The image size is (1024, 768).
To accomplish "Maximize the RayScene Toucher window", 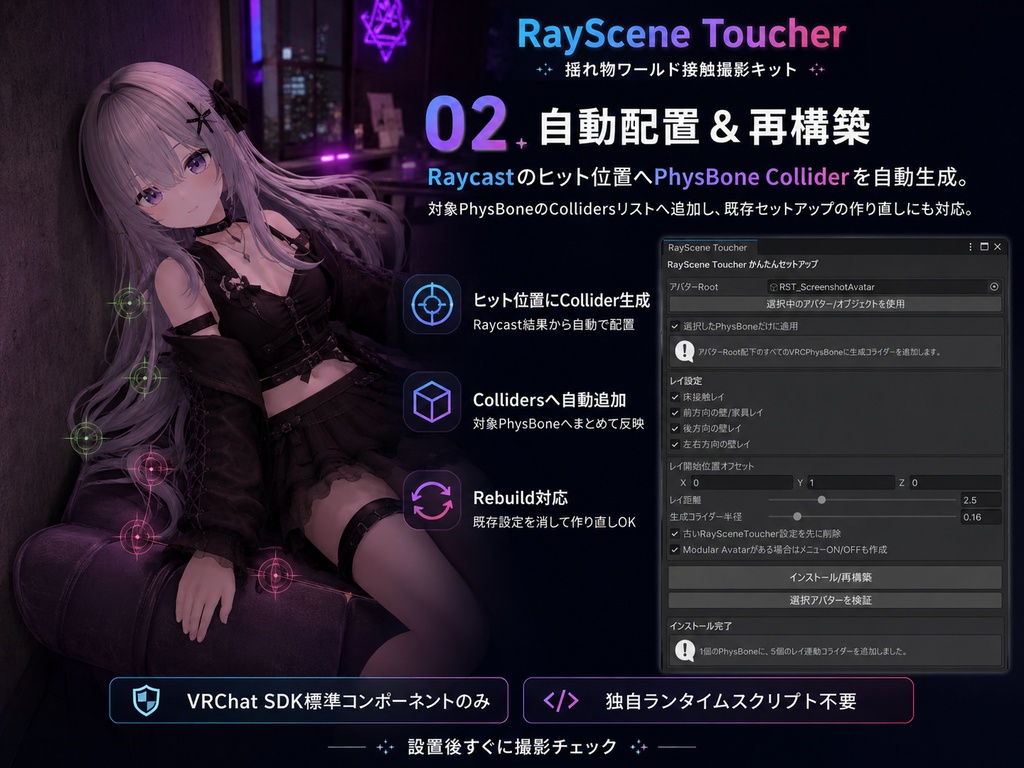I will pos(984,247).
